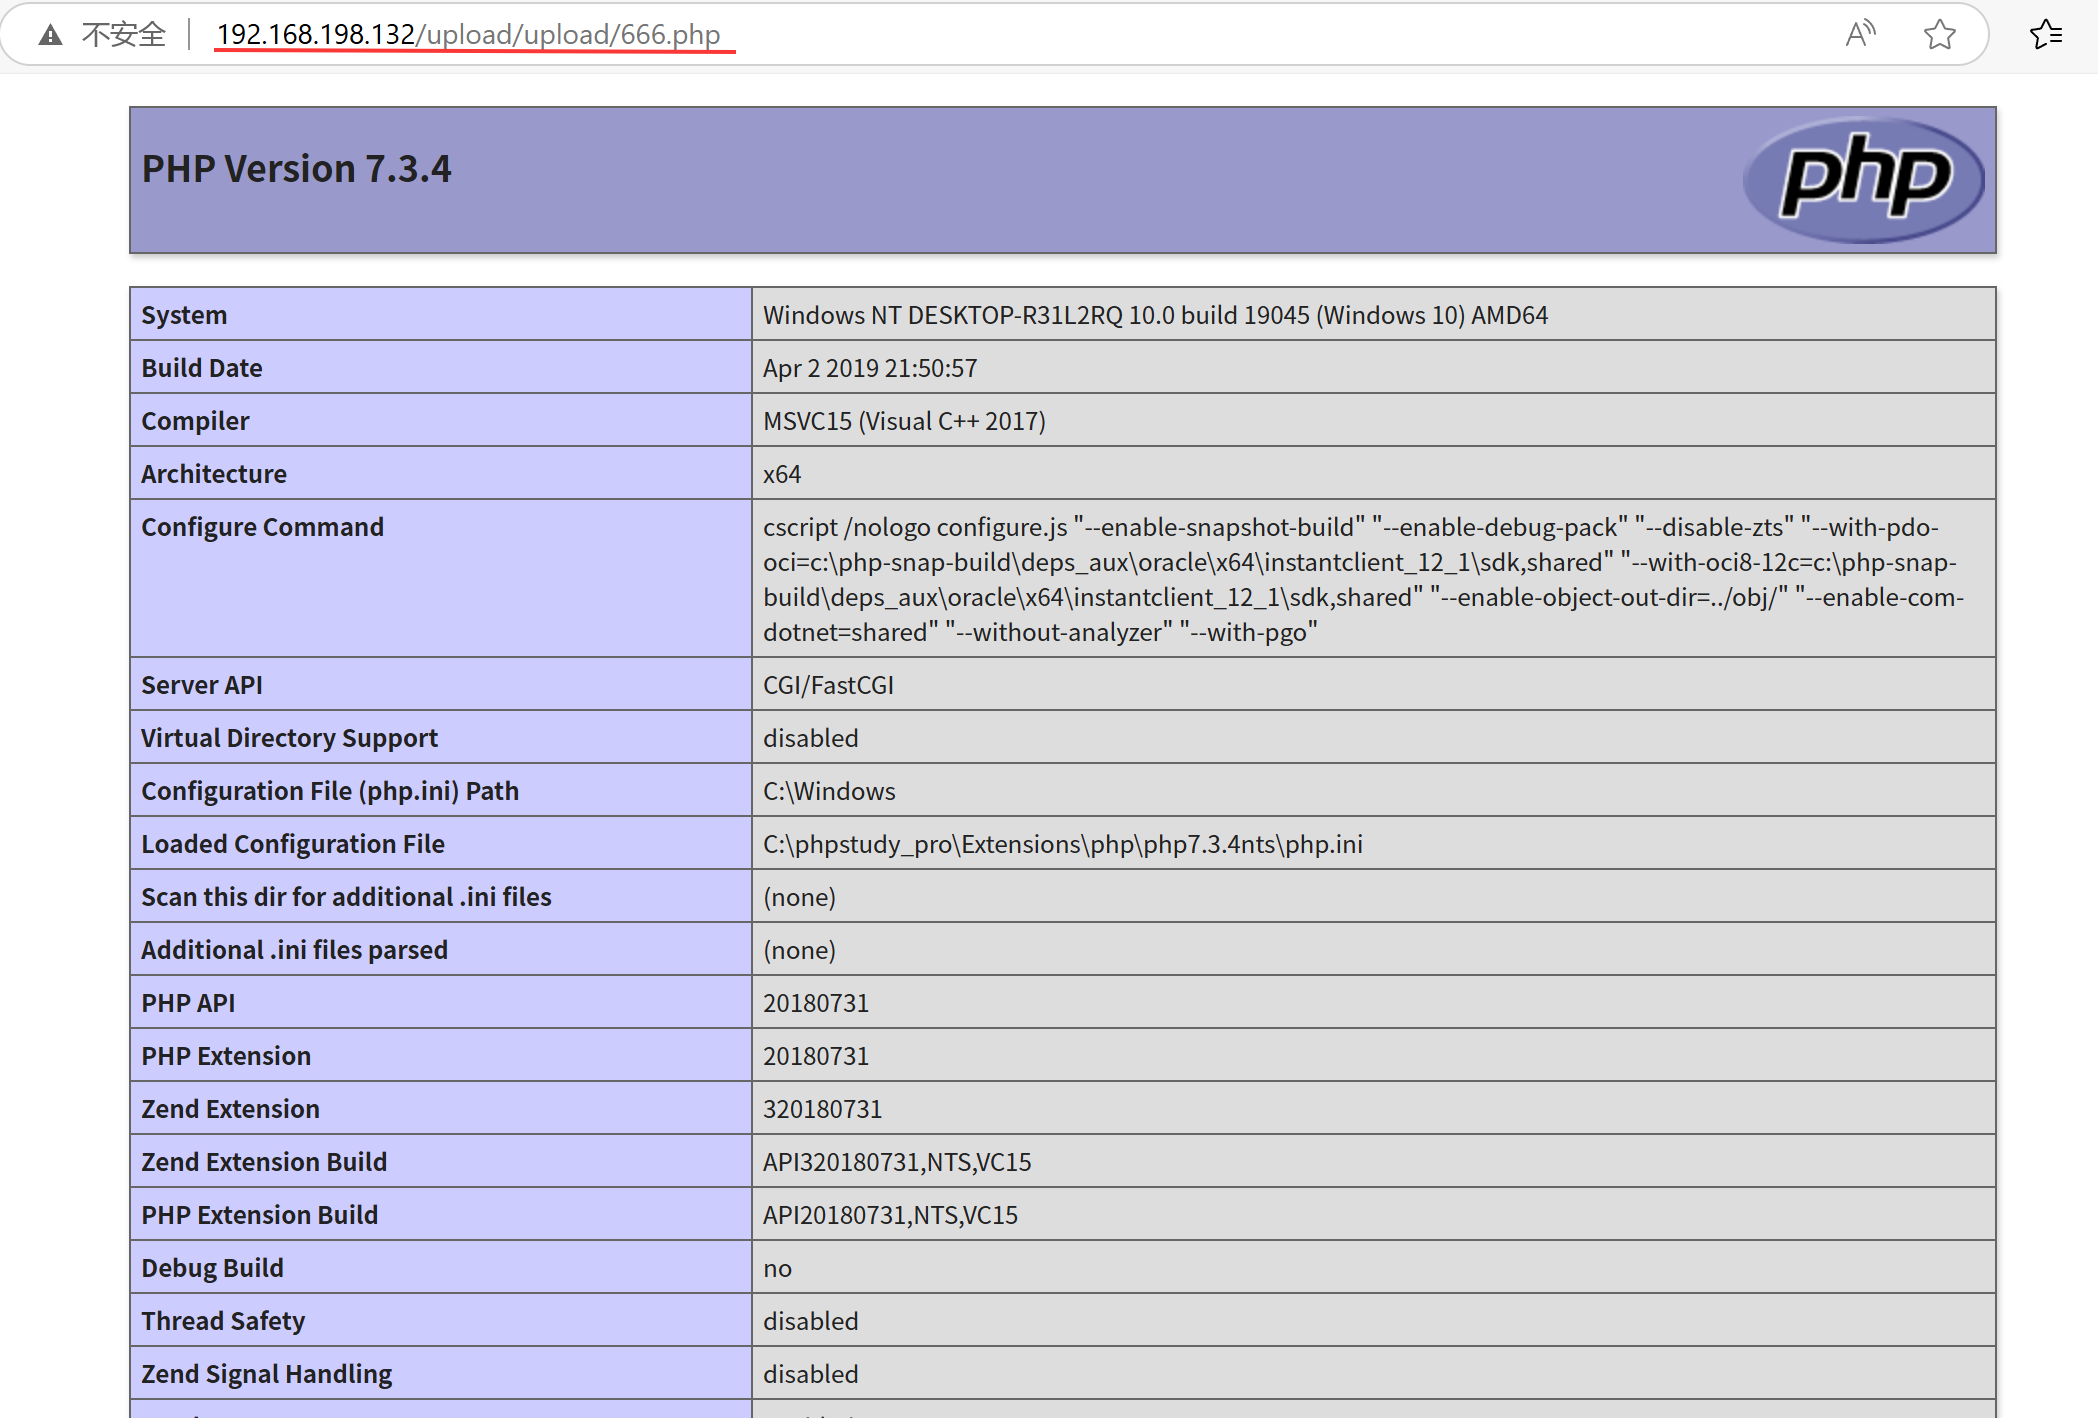Select the Configure Command label cell
2098x1418 pixels.
(262, 527)
